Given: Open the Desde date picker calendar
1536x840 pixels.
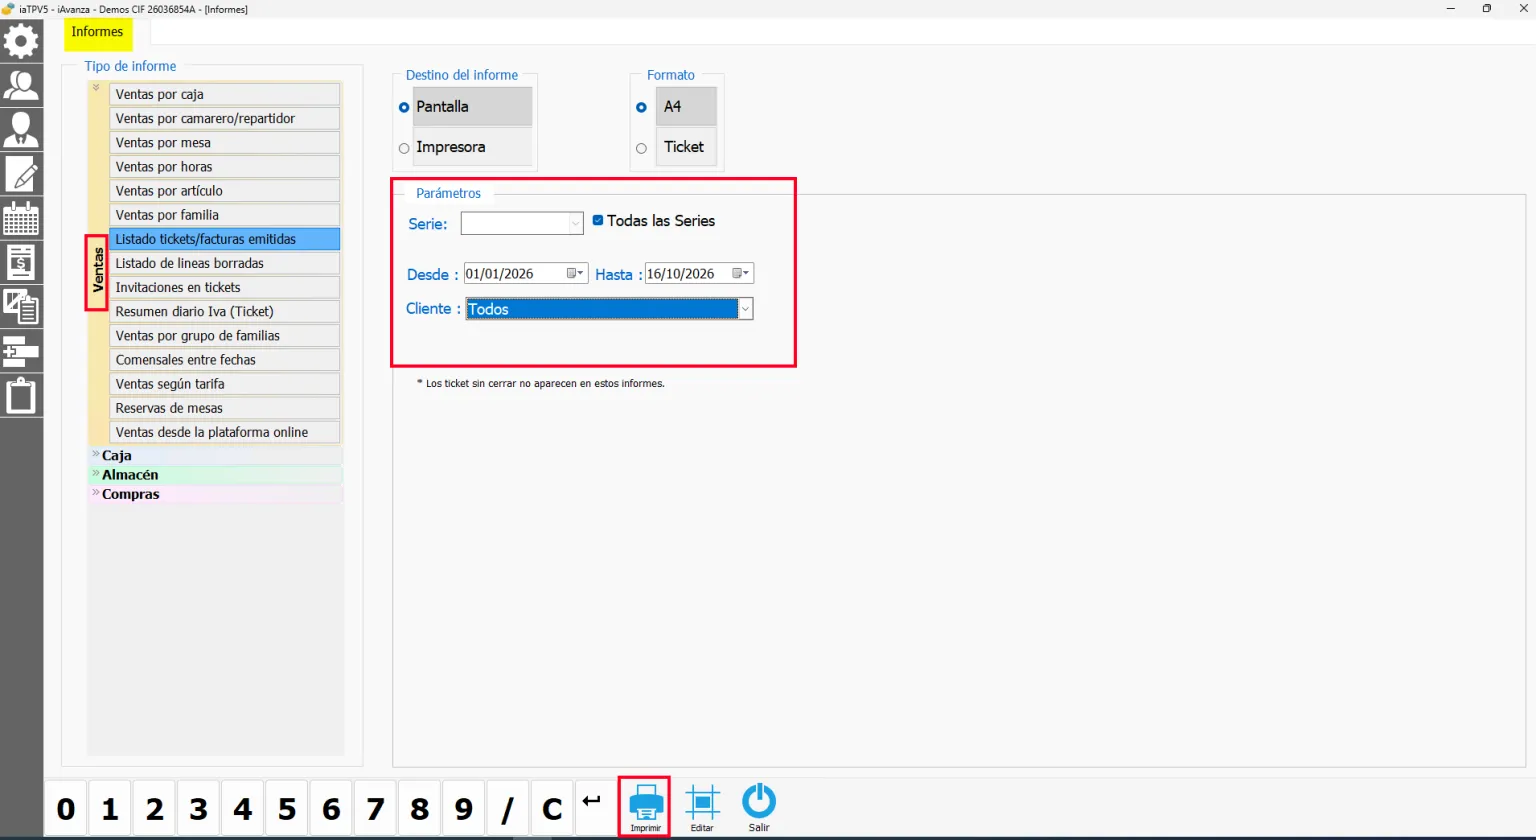Looking at the screenshot, I should tap(577, 273).
